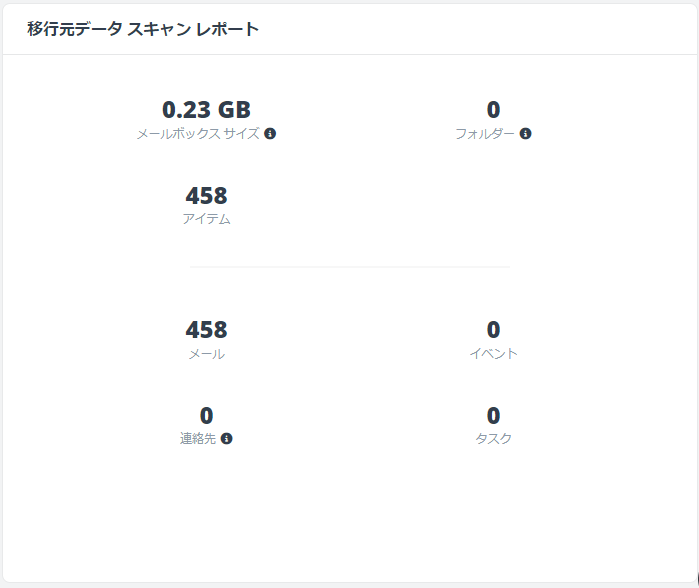Click the アイテム label

click(x=206, y=219)
